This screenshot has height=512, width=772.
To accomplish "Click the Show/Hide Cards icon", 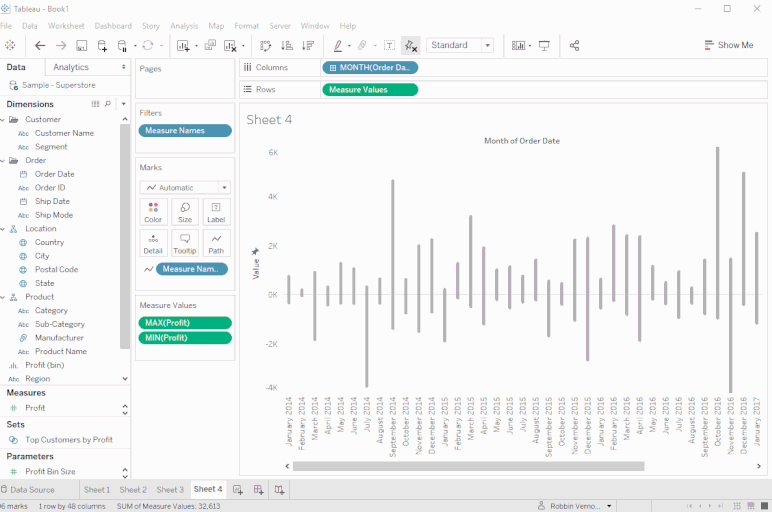I will coord(518,46).
